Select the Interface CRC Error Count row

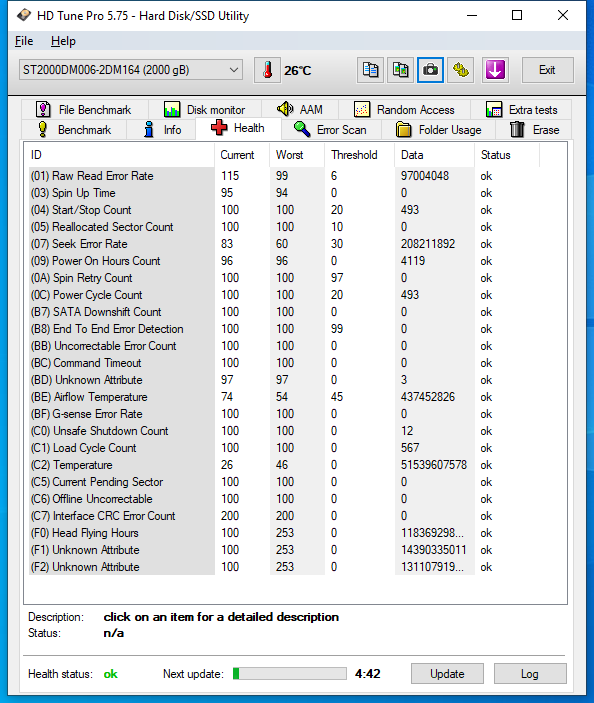(284, 516)
